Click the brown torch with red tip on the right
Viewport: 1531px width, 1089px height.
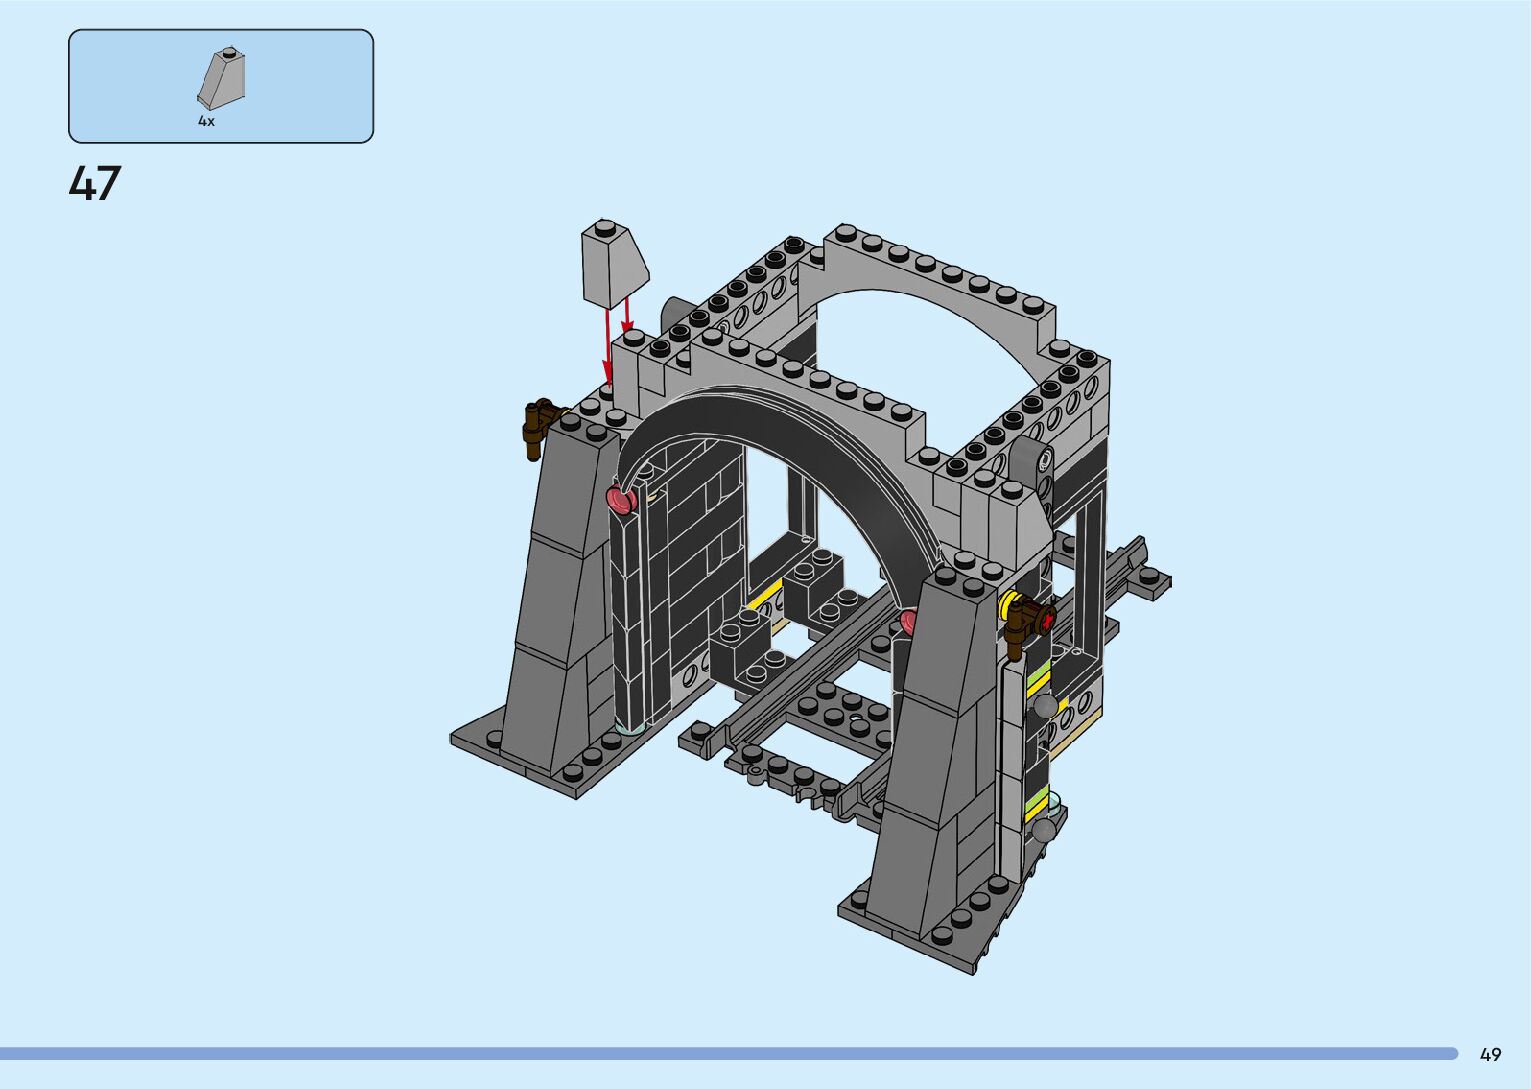1029,621
